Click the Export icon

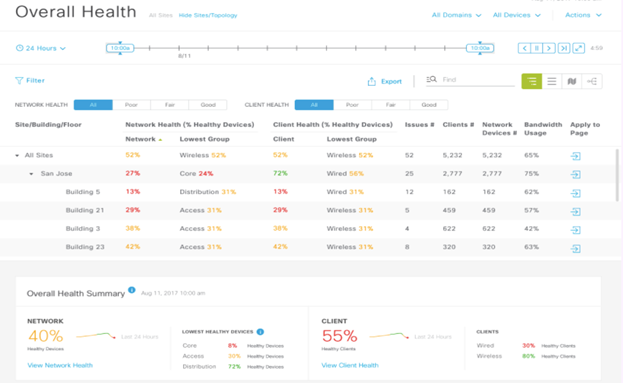click(371, 81)
